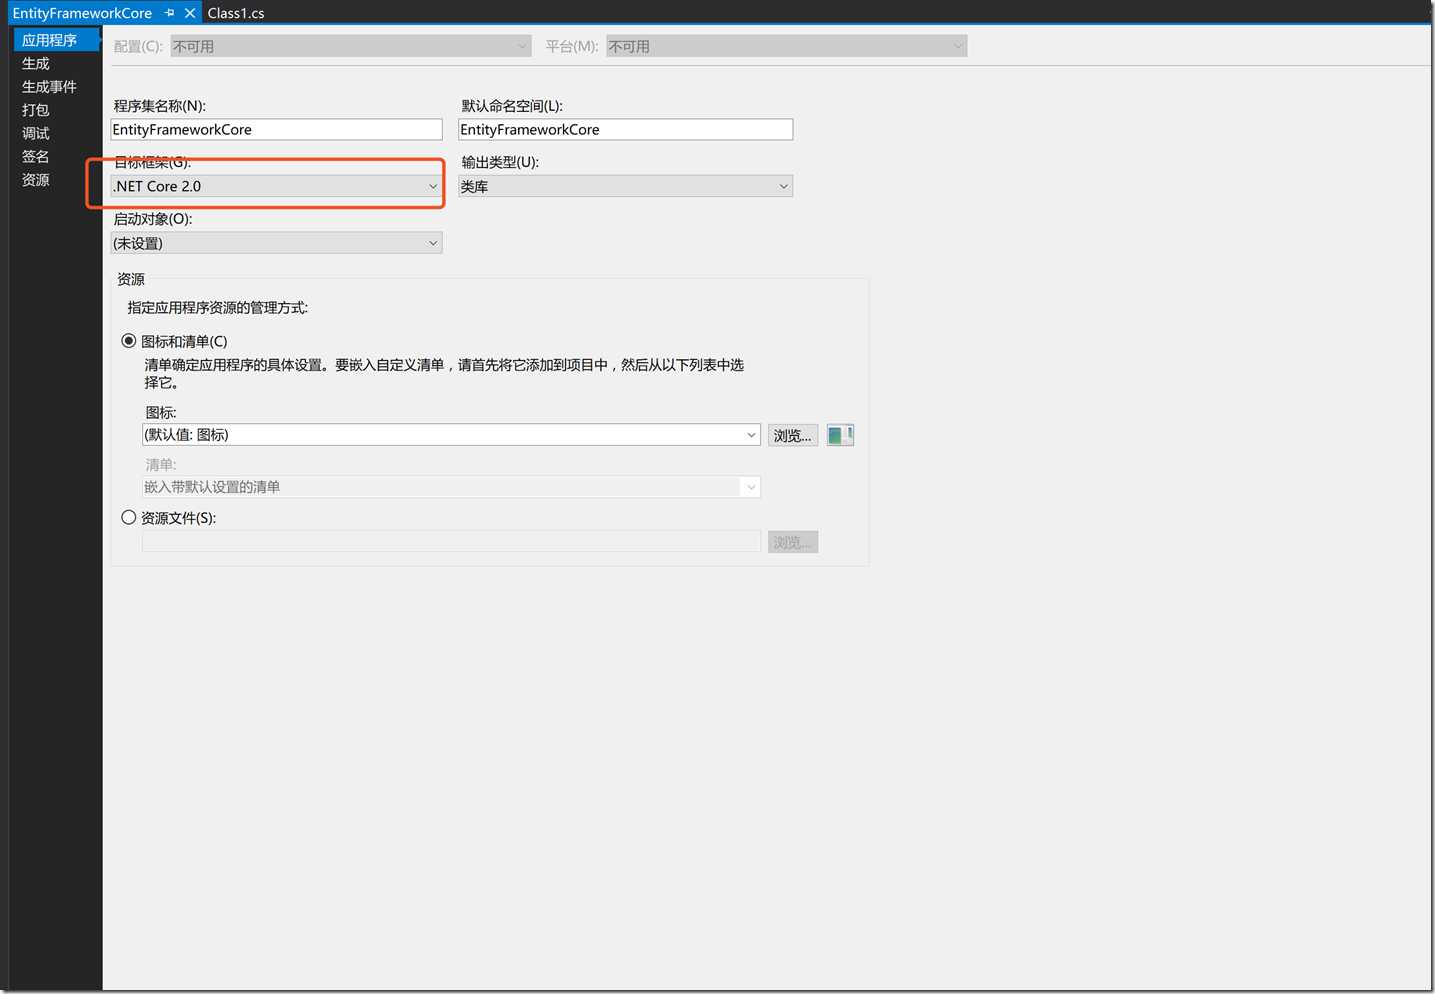1435x994 pixels.
Task: Click the 浏览 button next to icon field
Action: tap(793, 435)
